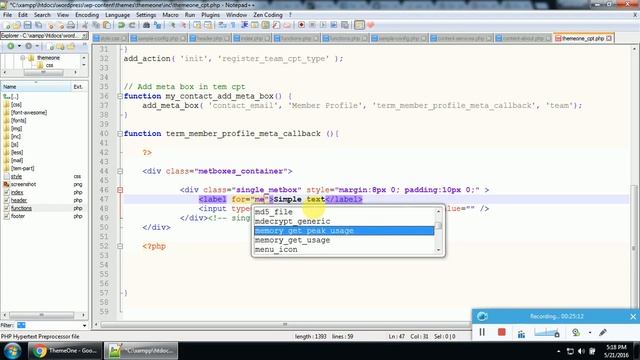Click the Zoom In toolbar icon
The width and height of the screenshot is (640, 360).
173,25
